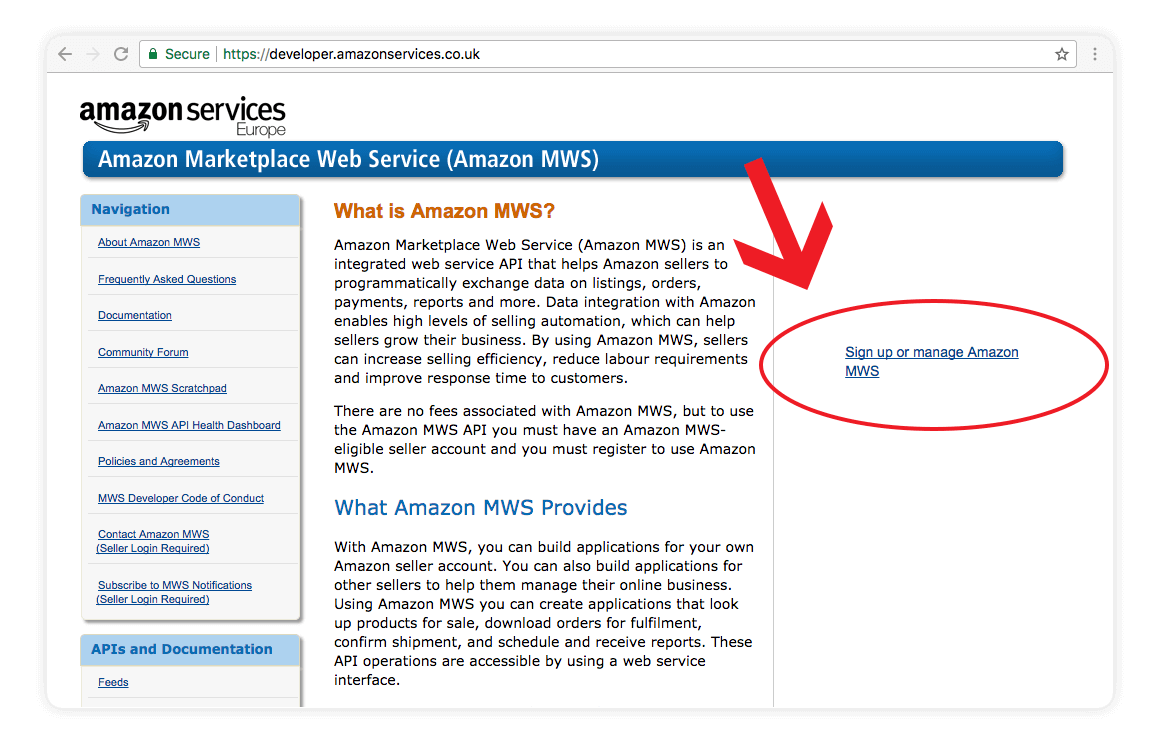Reload the page with refresh icon
This screenshot has height=744, width=1160.
121,54
